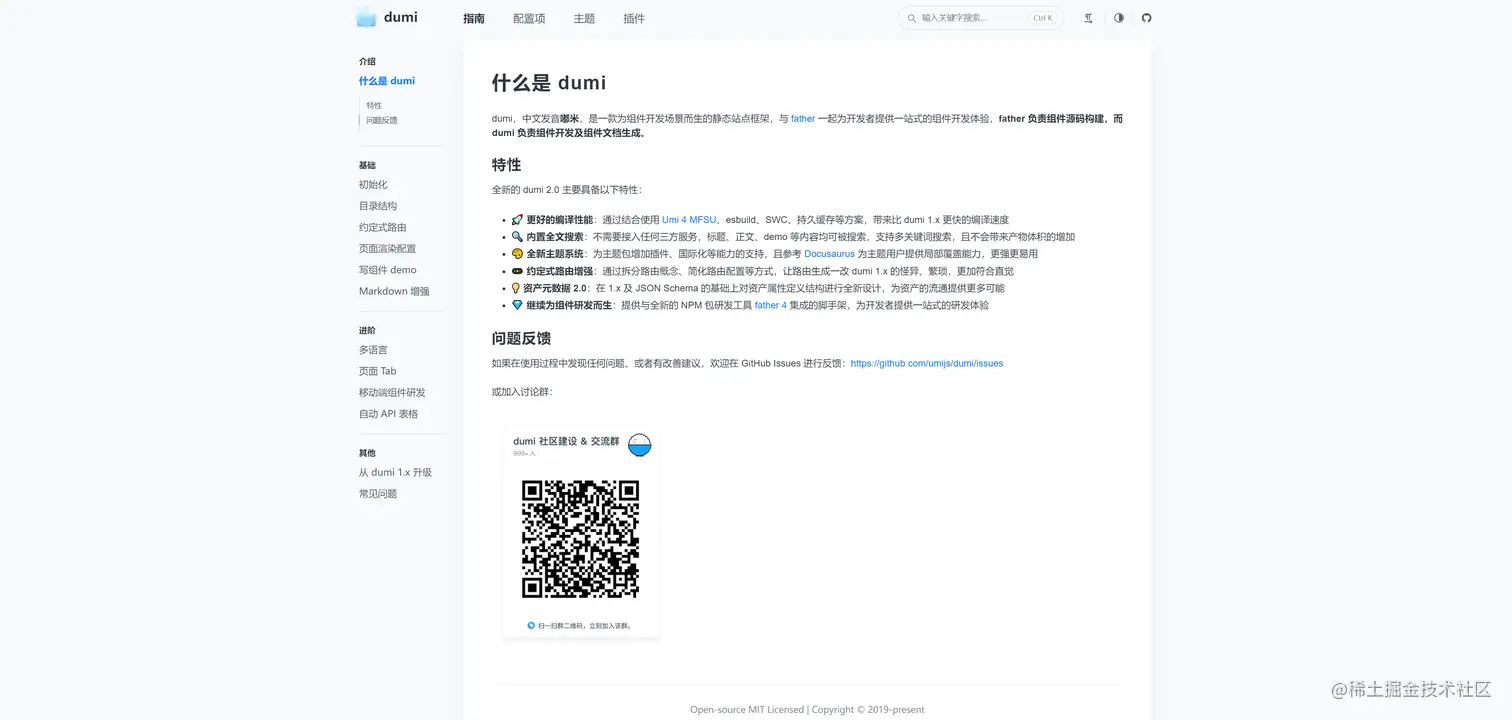Click the Open-source MIT Licensed footer text

click(747, 710)
